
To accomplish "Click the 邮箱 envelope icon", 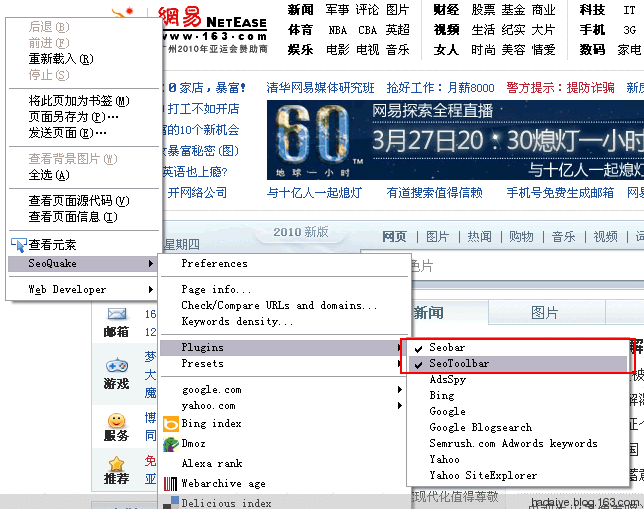I will pos(117,314).
